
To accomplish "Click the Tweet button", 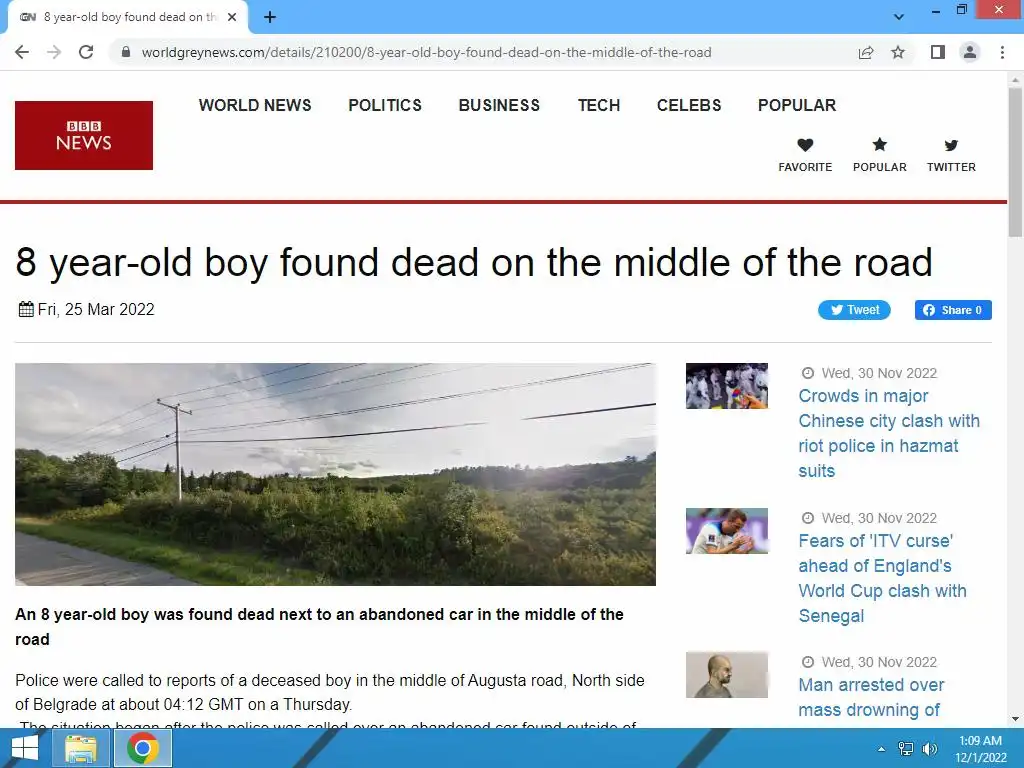I will coord(854,310).
